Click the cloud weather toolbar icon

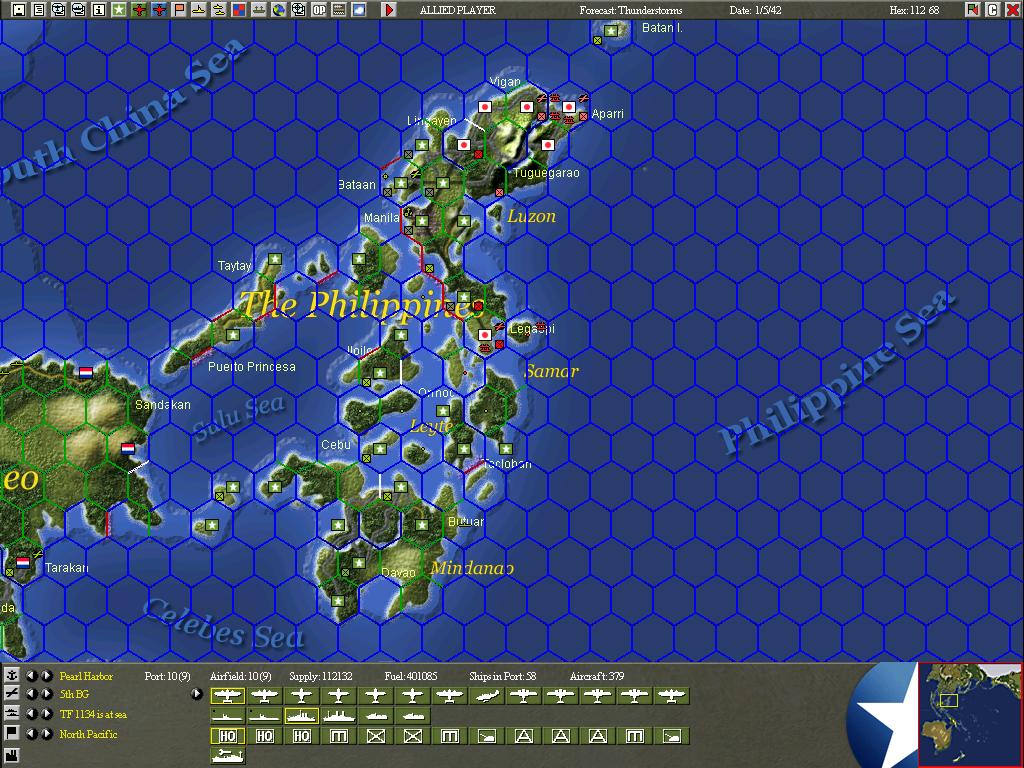click(359, 9)
